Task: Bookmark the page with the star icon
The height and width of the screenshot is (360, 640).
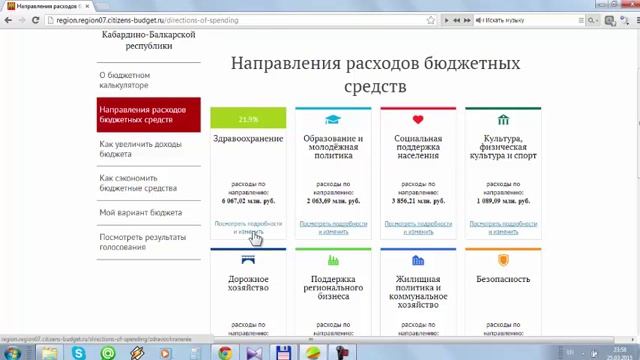Action: point(431,20)
